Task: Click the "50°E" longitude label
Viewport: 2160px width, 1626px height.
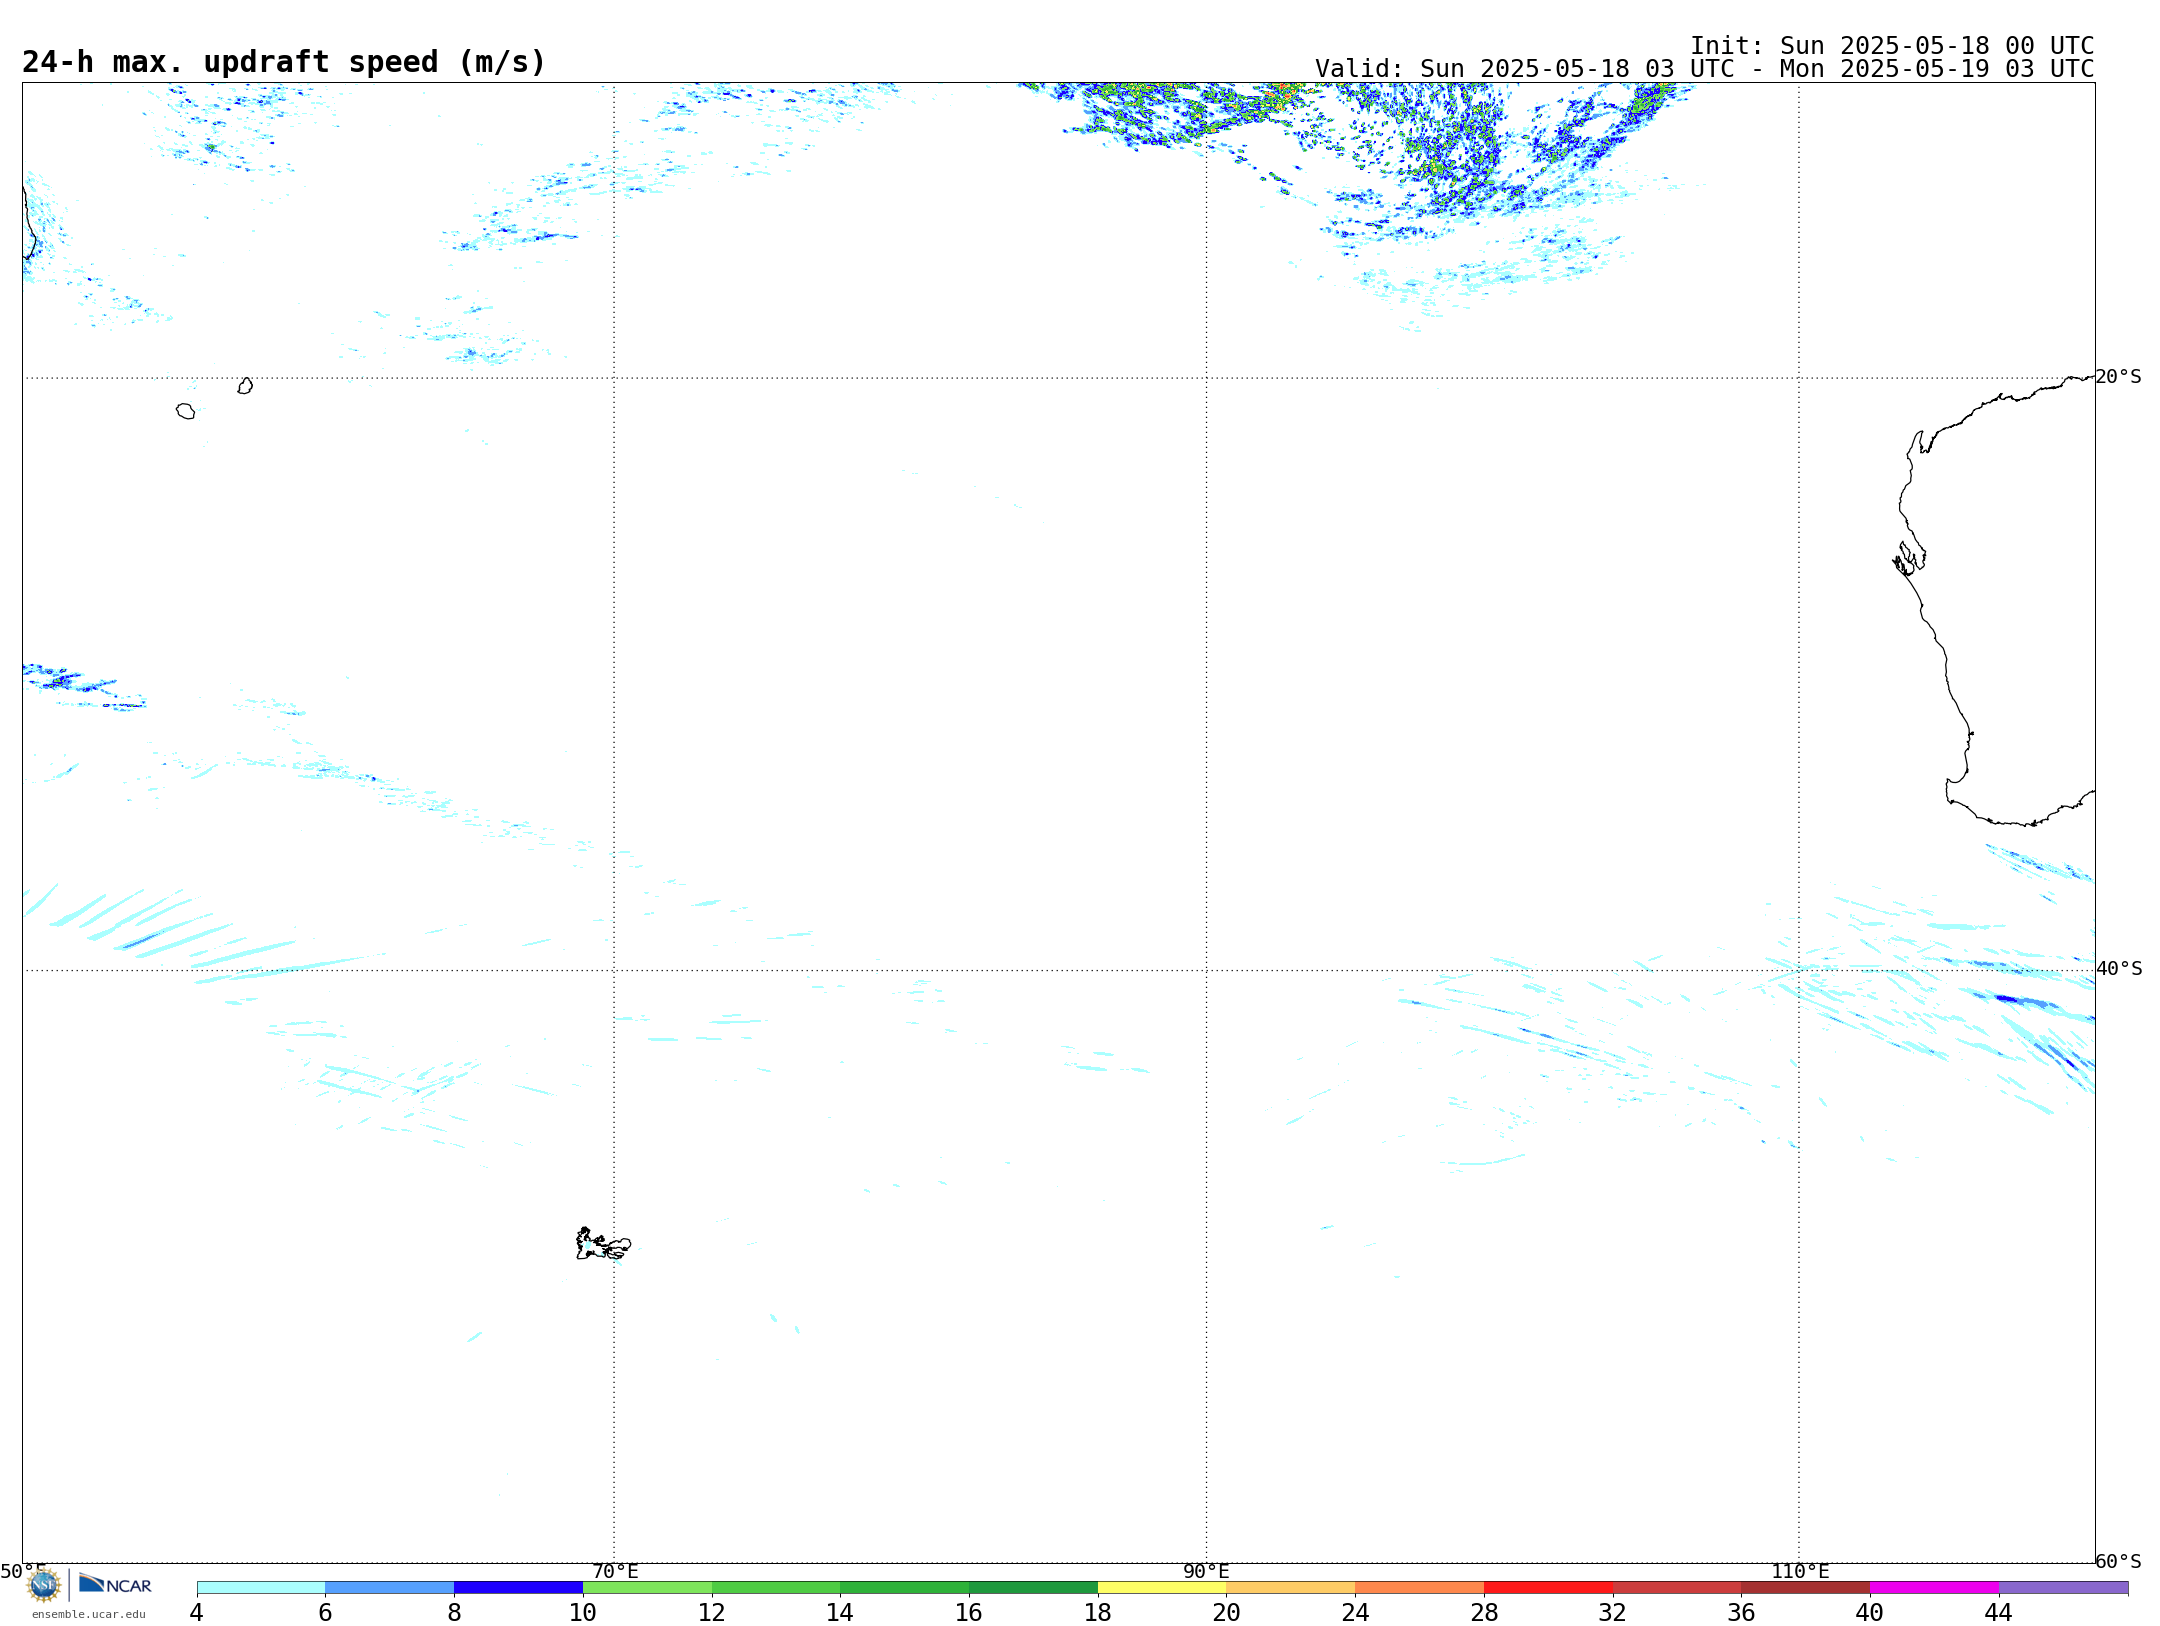Action: point(23,1572)
